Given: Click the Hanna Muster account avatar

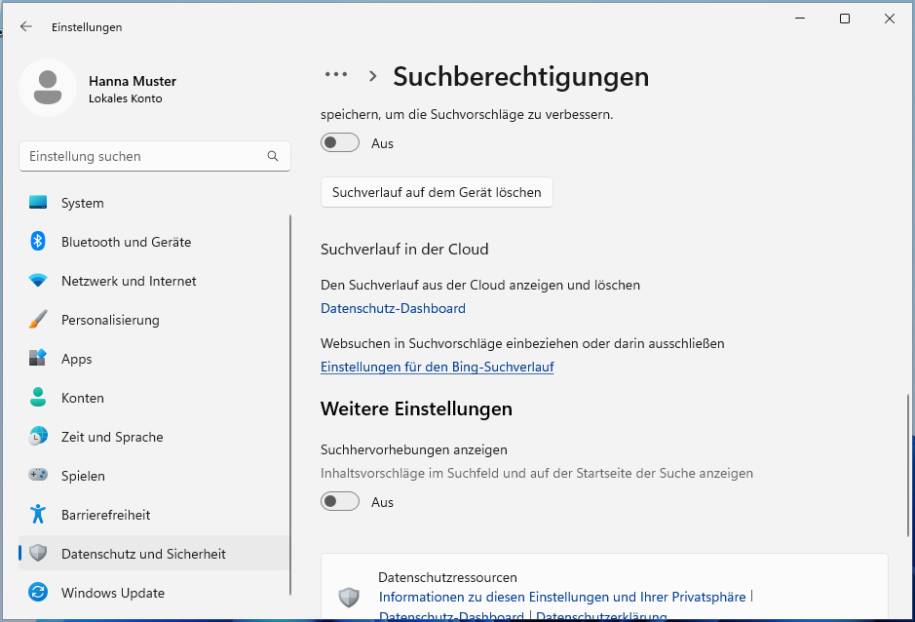Looking at the screenshot, I should coord(48,88).
